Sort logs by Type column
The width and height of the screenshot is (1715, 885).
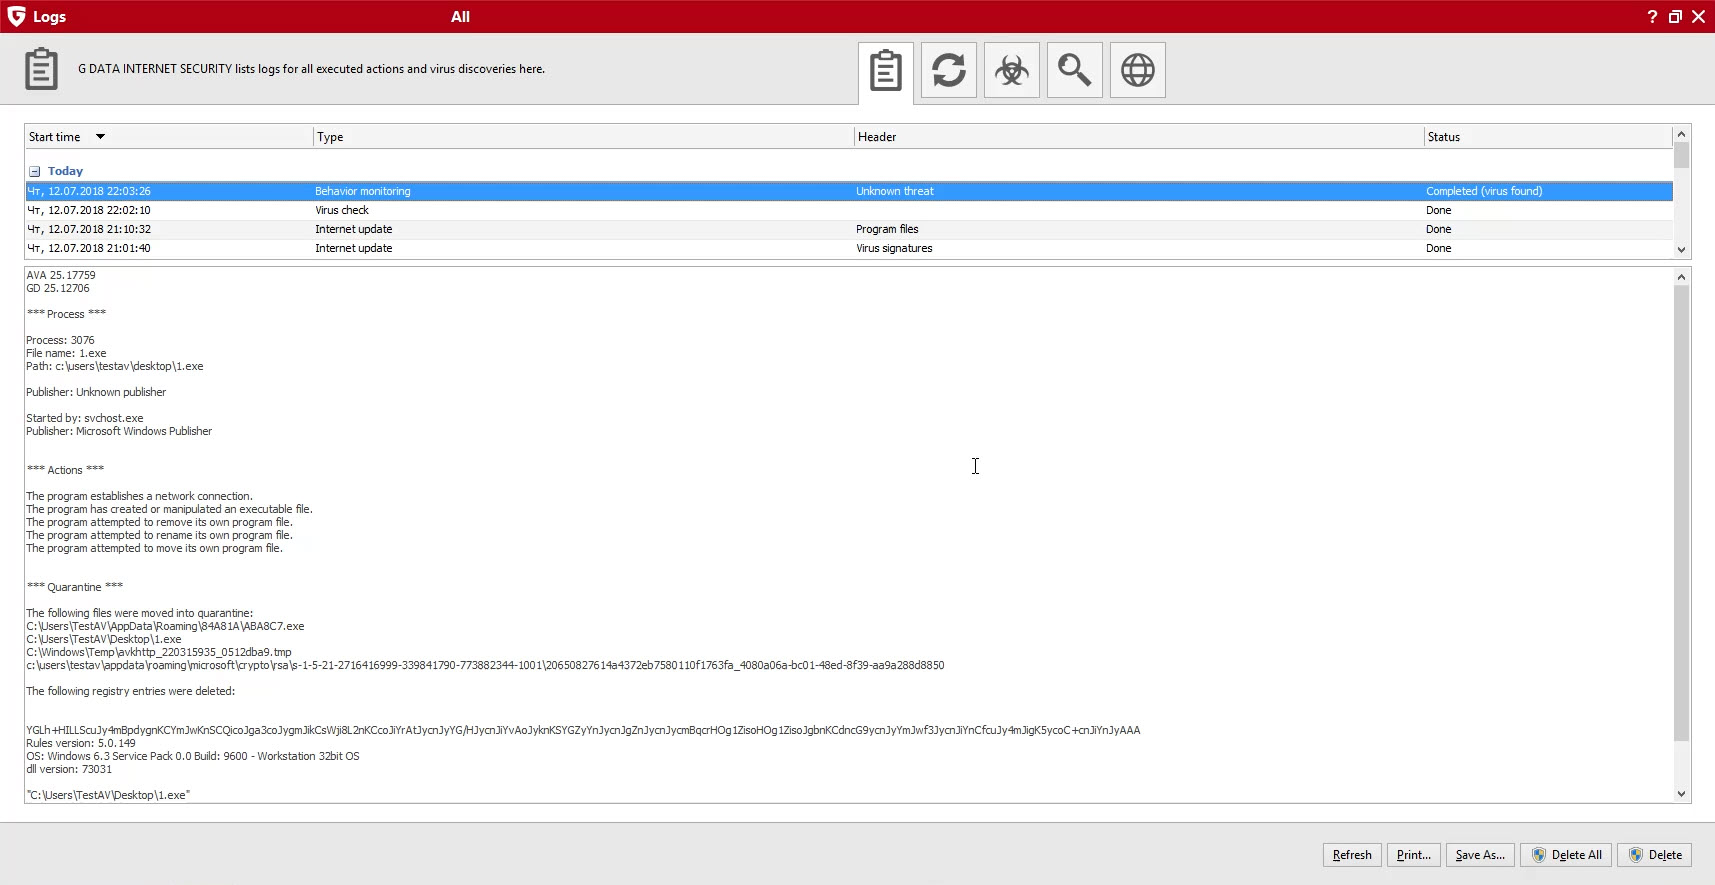[583, 137]
